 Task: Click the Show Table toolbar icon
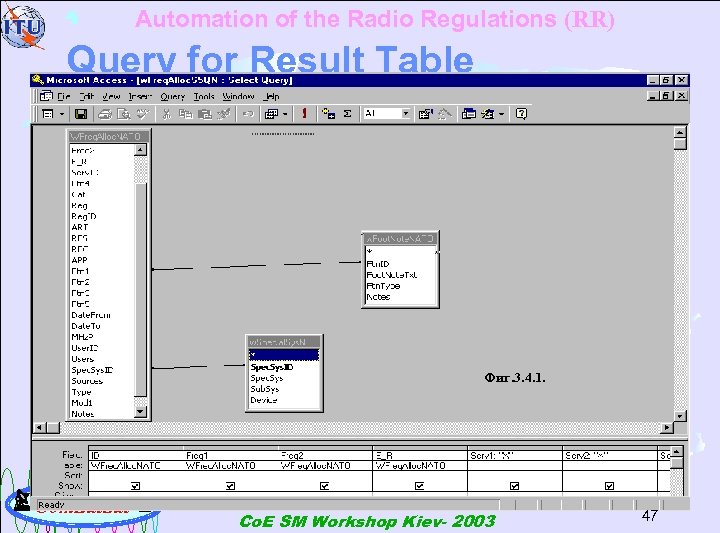328,113
